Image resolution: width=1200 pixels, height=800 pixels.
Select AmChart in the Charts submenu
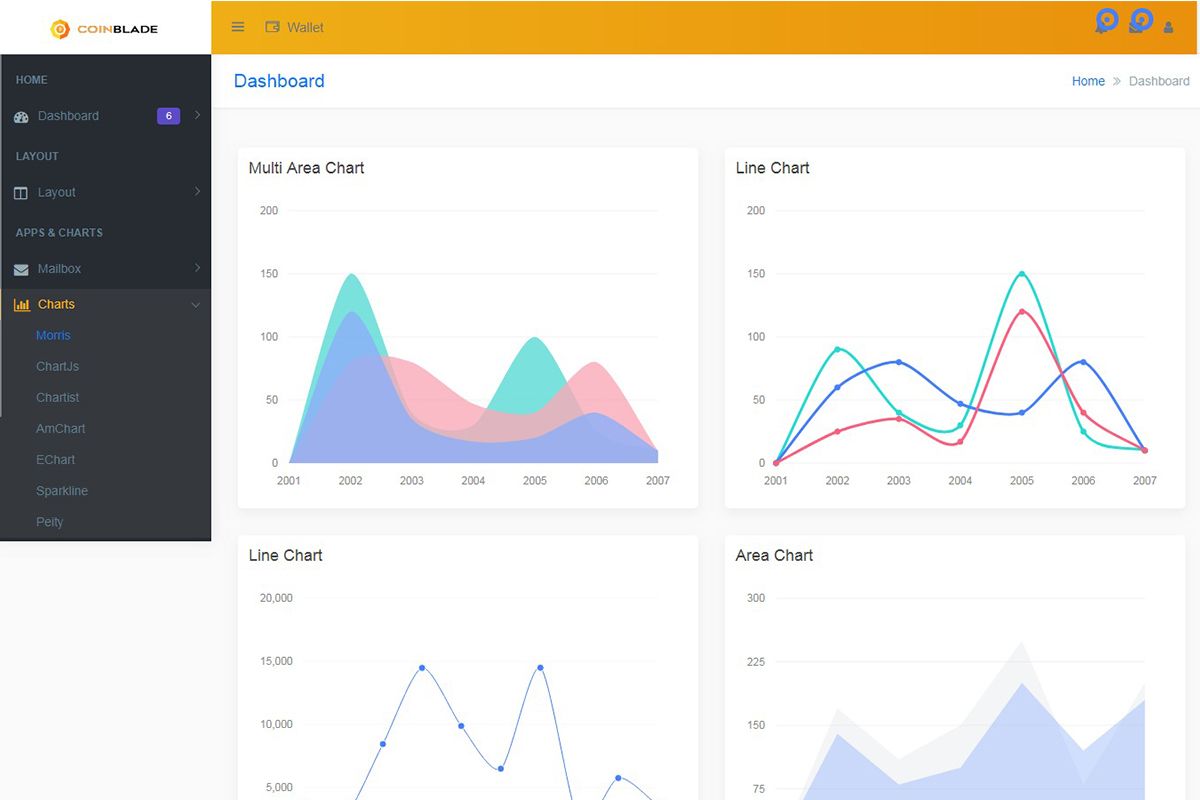(61, 428)
